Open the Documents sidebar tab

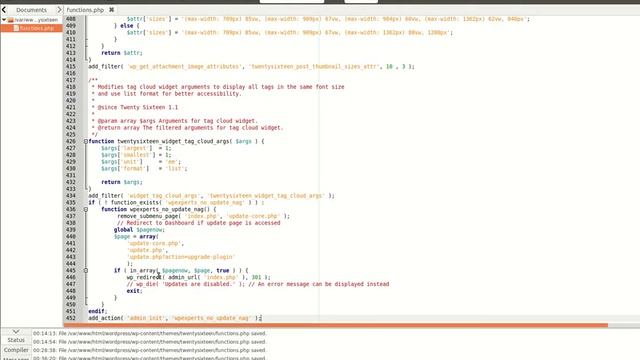pos(31,10)
